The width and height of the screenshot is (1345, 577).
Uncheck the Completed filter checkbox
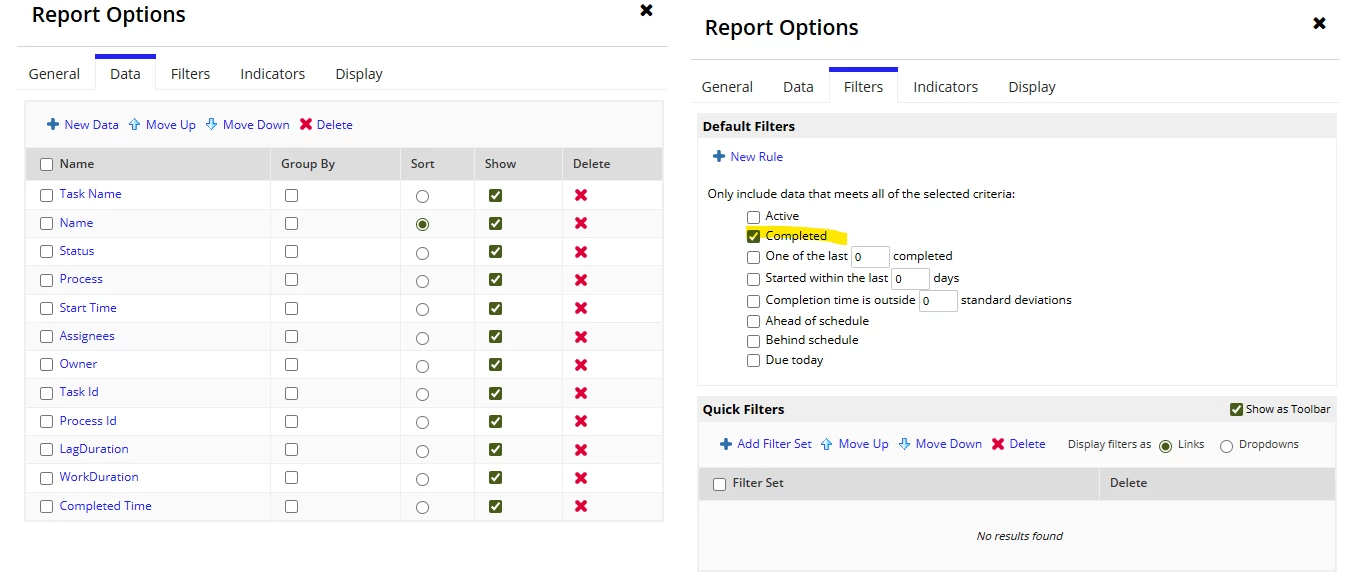[754, 237]
